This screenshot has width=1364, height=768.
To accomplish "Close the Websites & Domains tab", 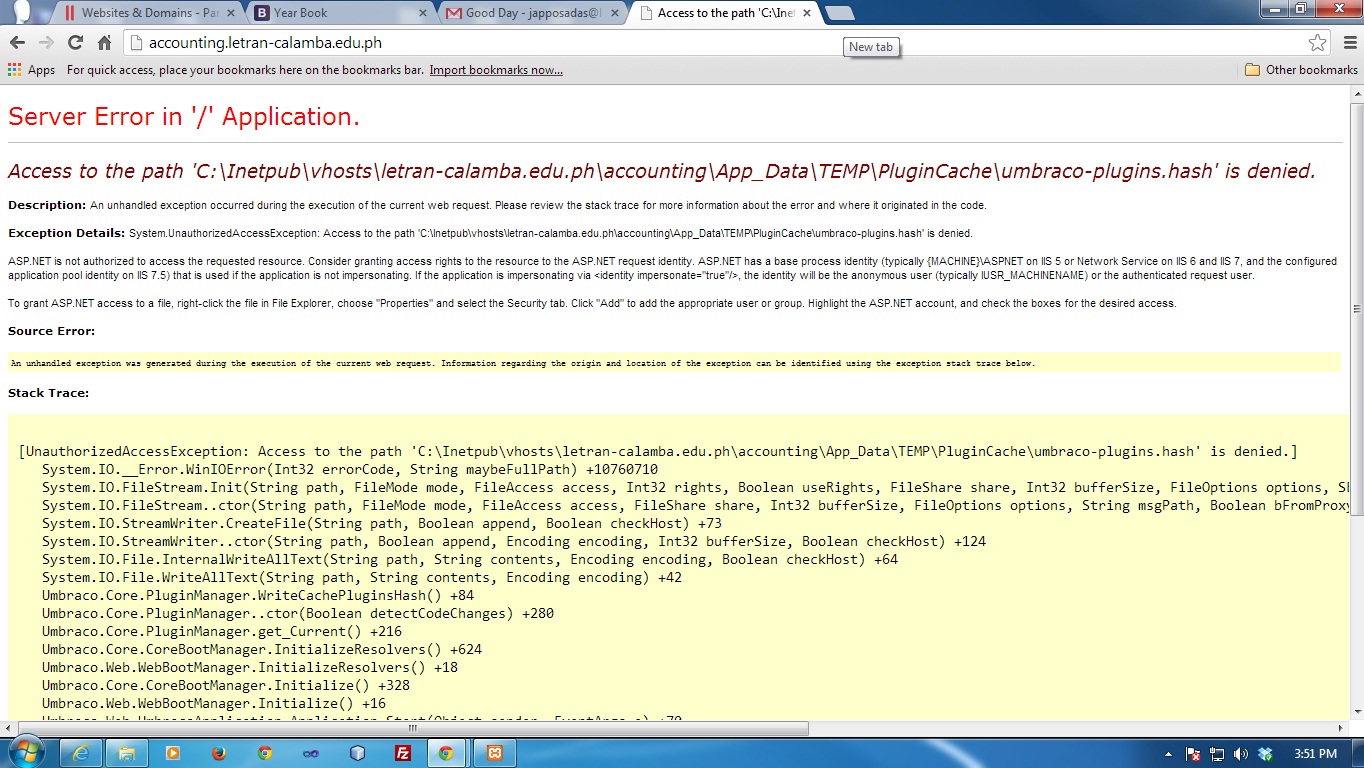I will pyautogui.click(x=230, y=13).
